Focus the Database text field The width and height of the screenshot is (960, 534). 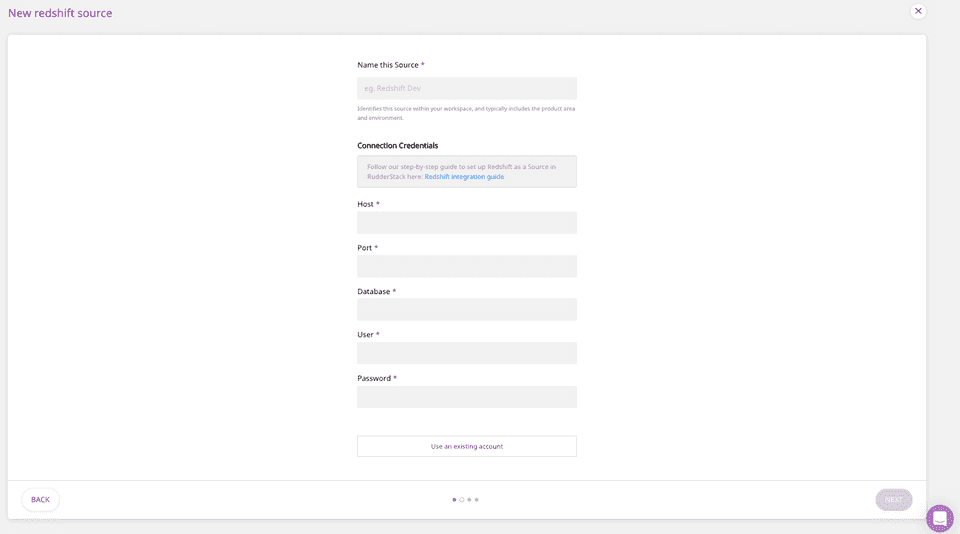click(466, 310)
